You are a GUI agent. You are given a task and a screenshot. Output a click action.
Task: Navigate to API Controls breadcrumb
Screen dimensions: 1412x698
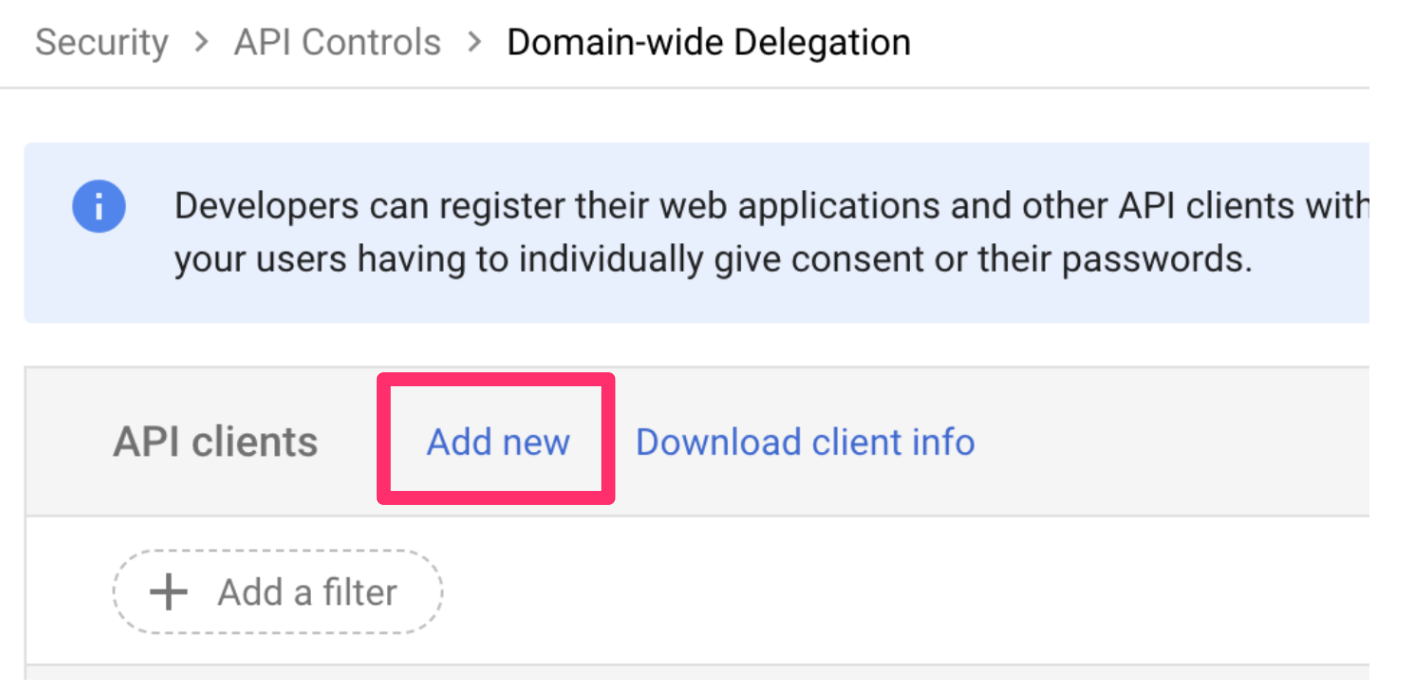(337, 43)
